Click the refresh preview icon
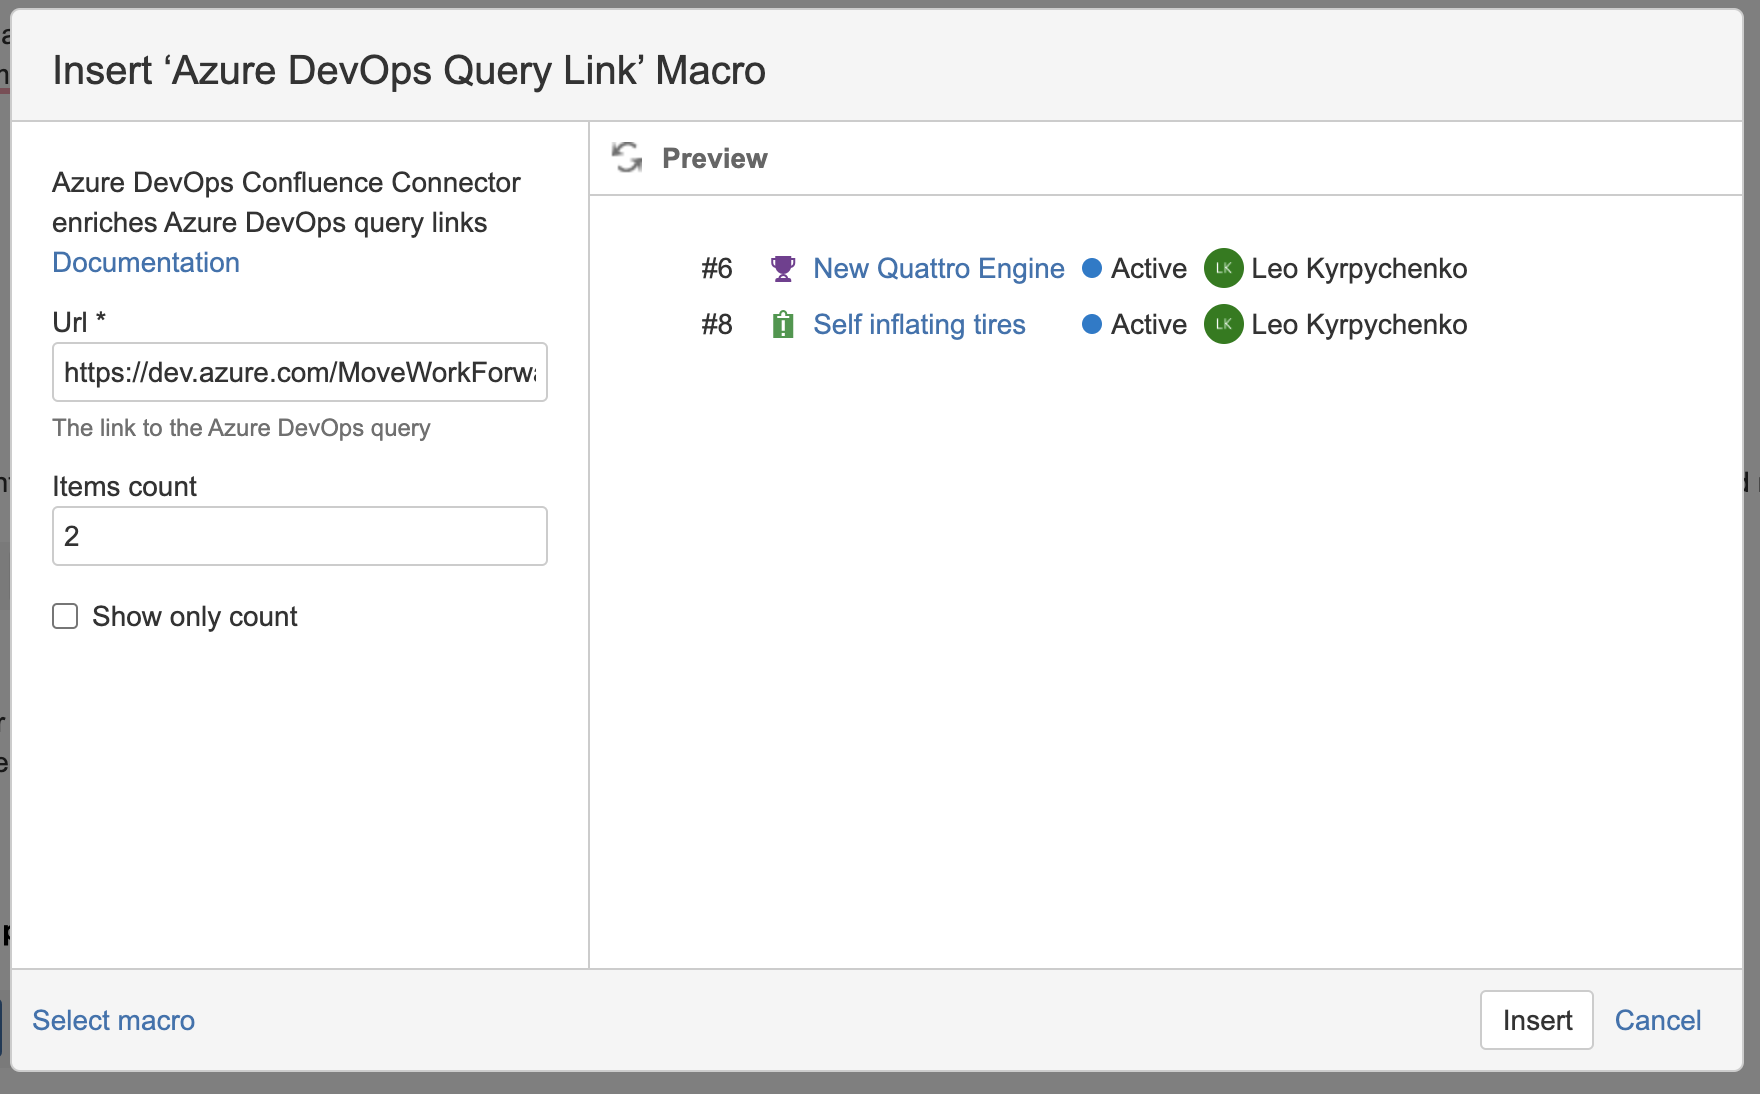Screen dimensions: 1760x1094 (x=627, y=158)
